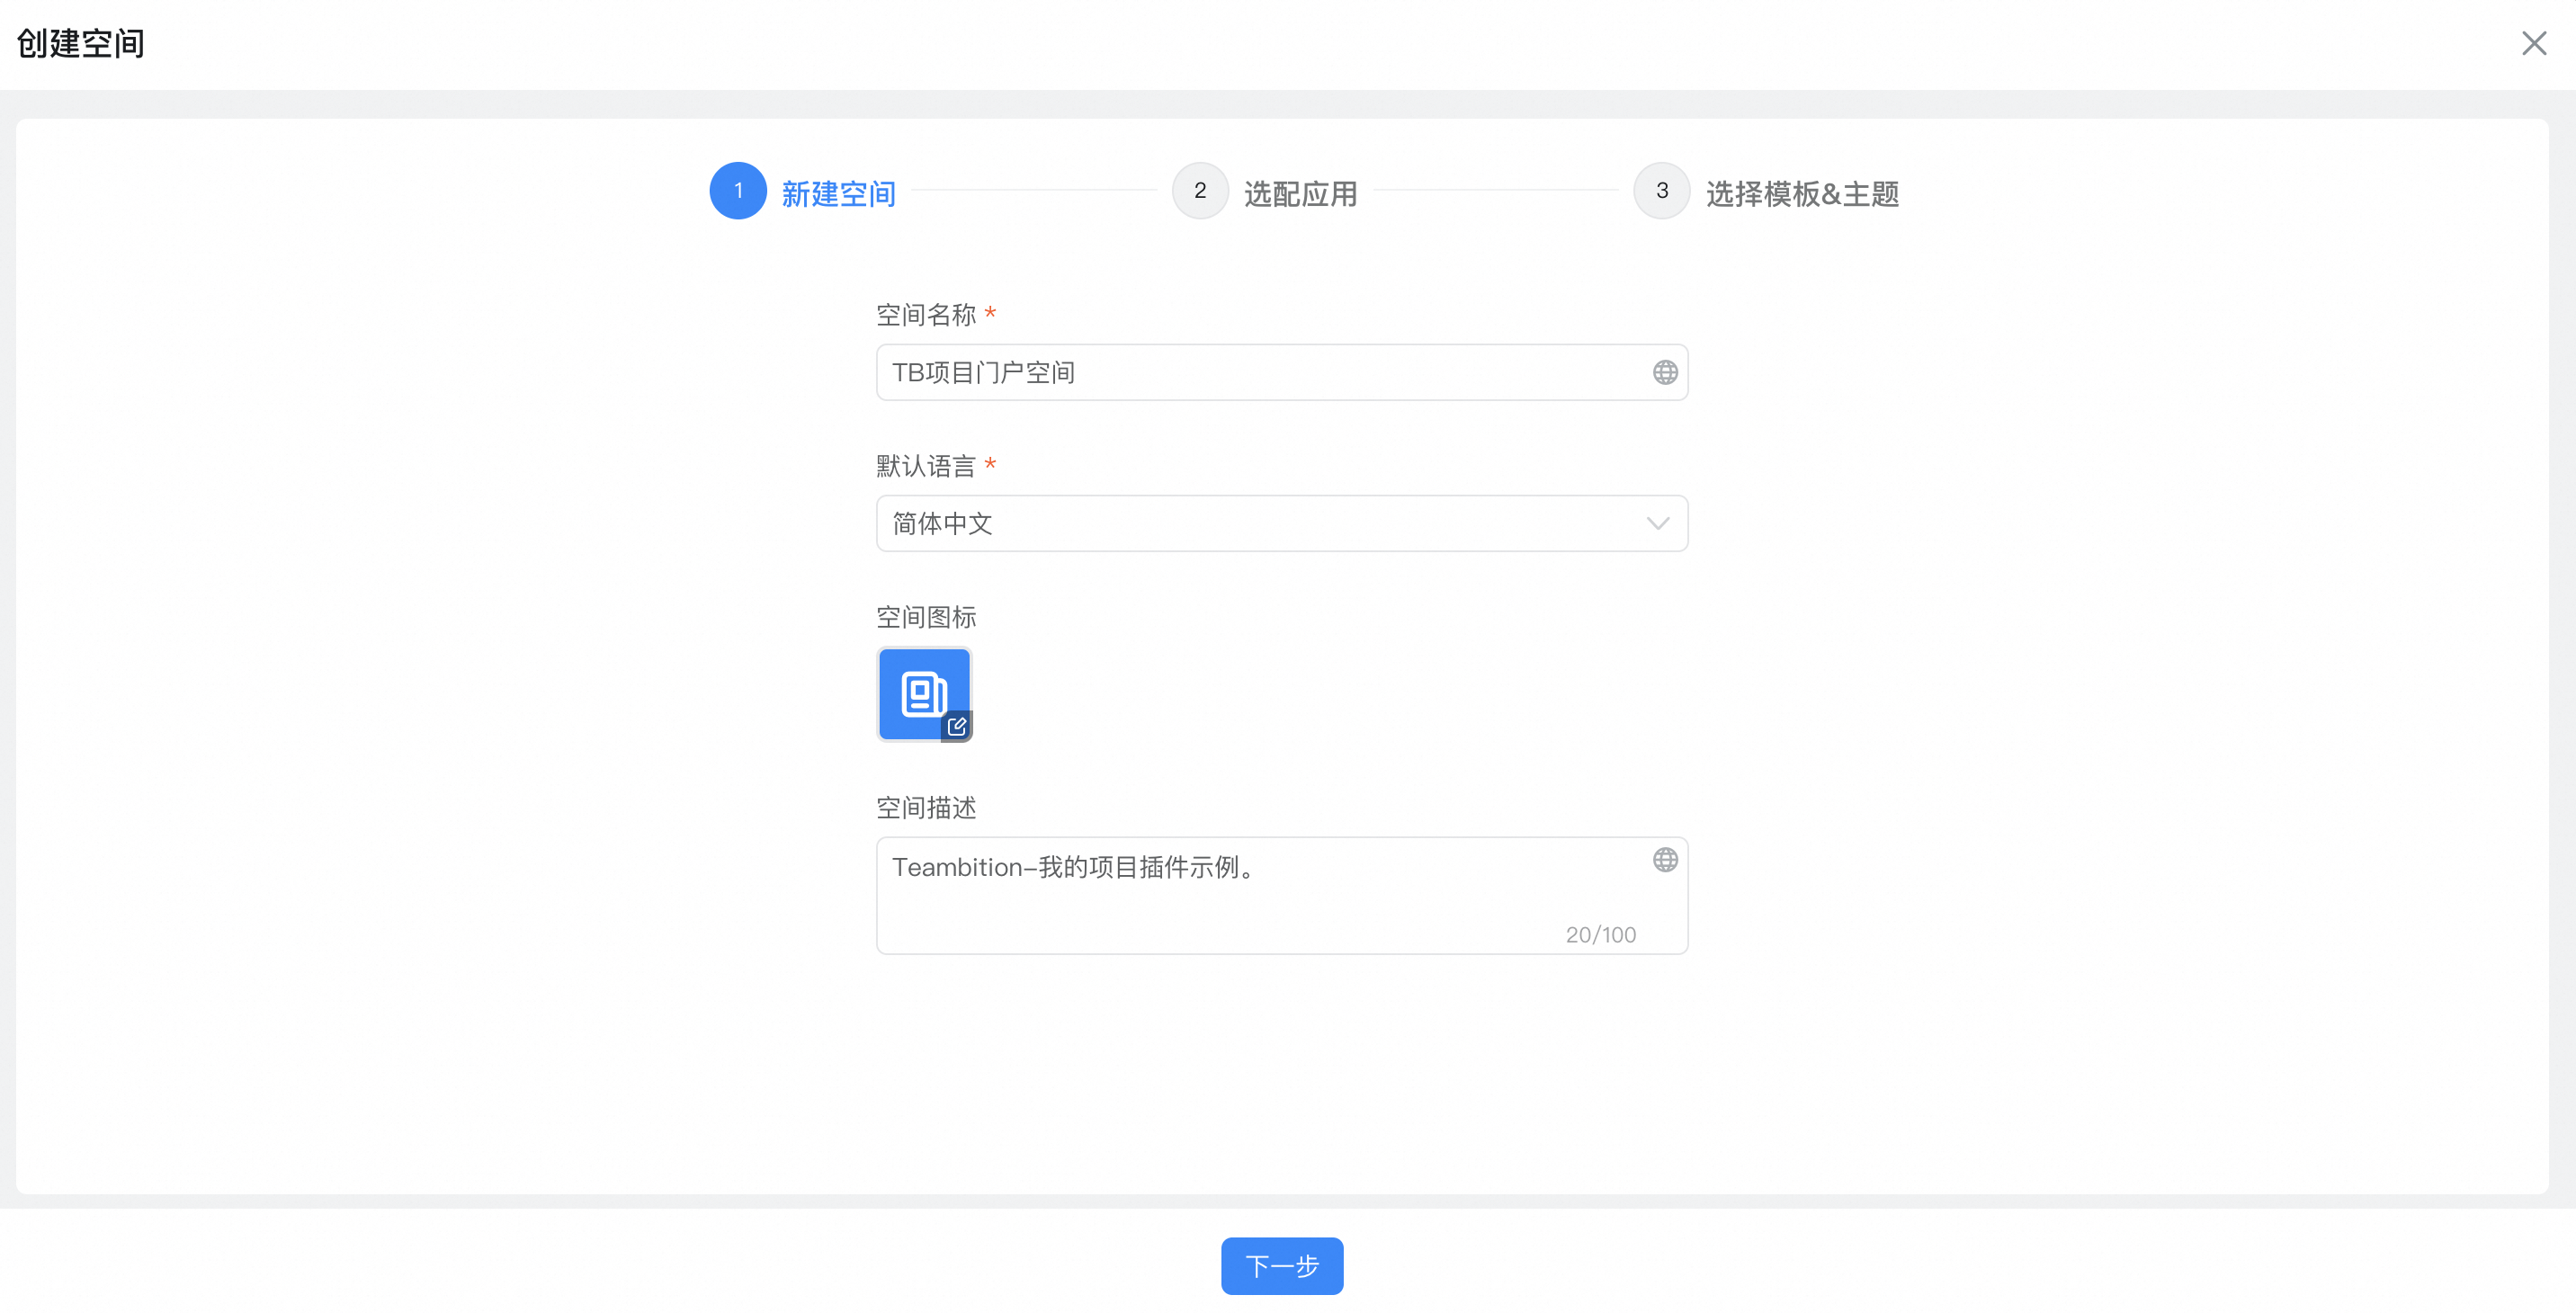
Task: Select the 新建空间 step label
Action: (838, 193)
